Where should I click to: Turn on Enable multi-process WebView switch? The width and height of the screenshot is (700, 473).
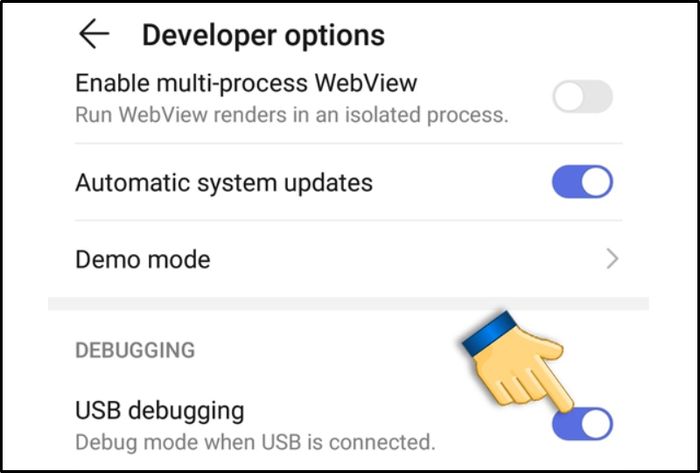[583, 96]
